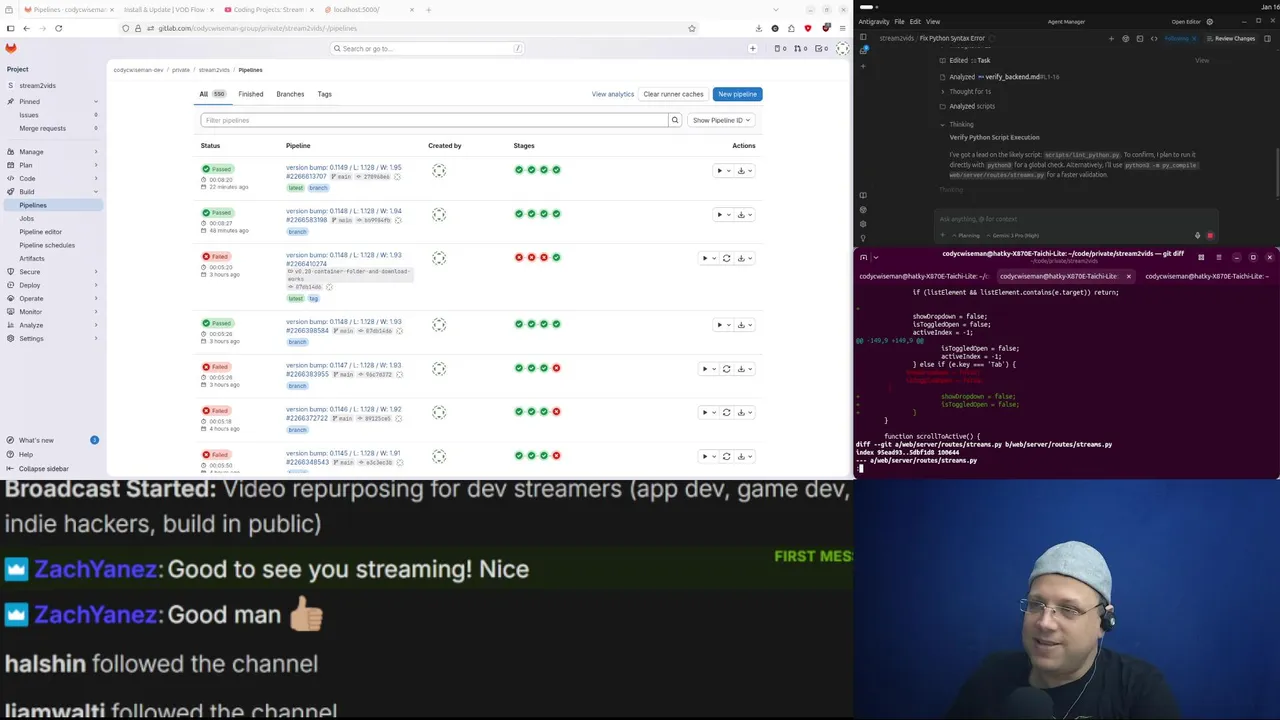This screenshot has width=1280, height=720.
Task: Collapse the Build section in GitLab sidebar
Action: 52,192
